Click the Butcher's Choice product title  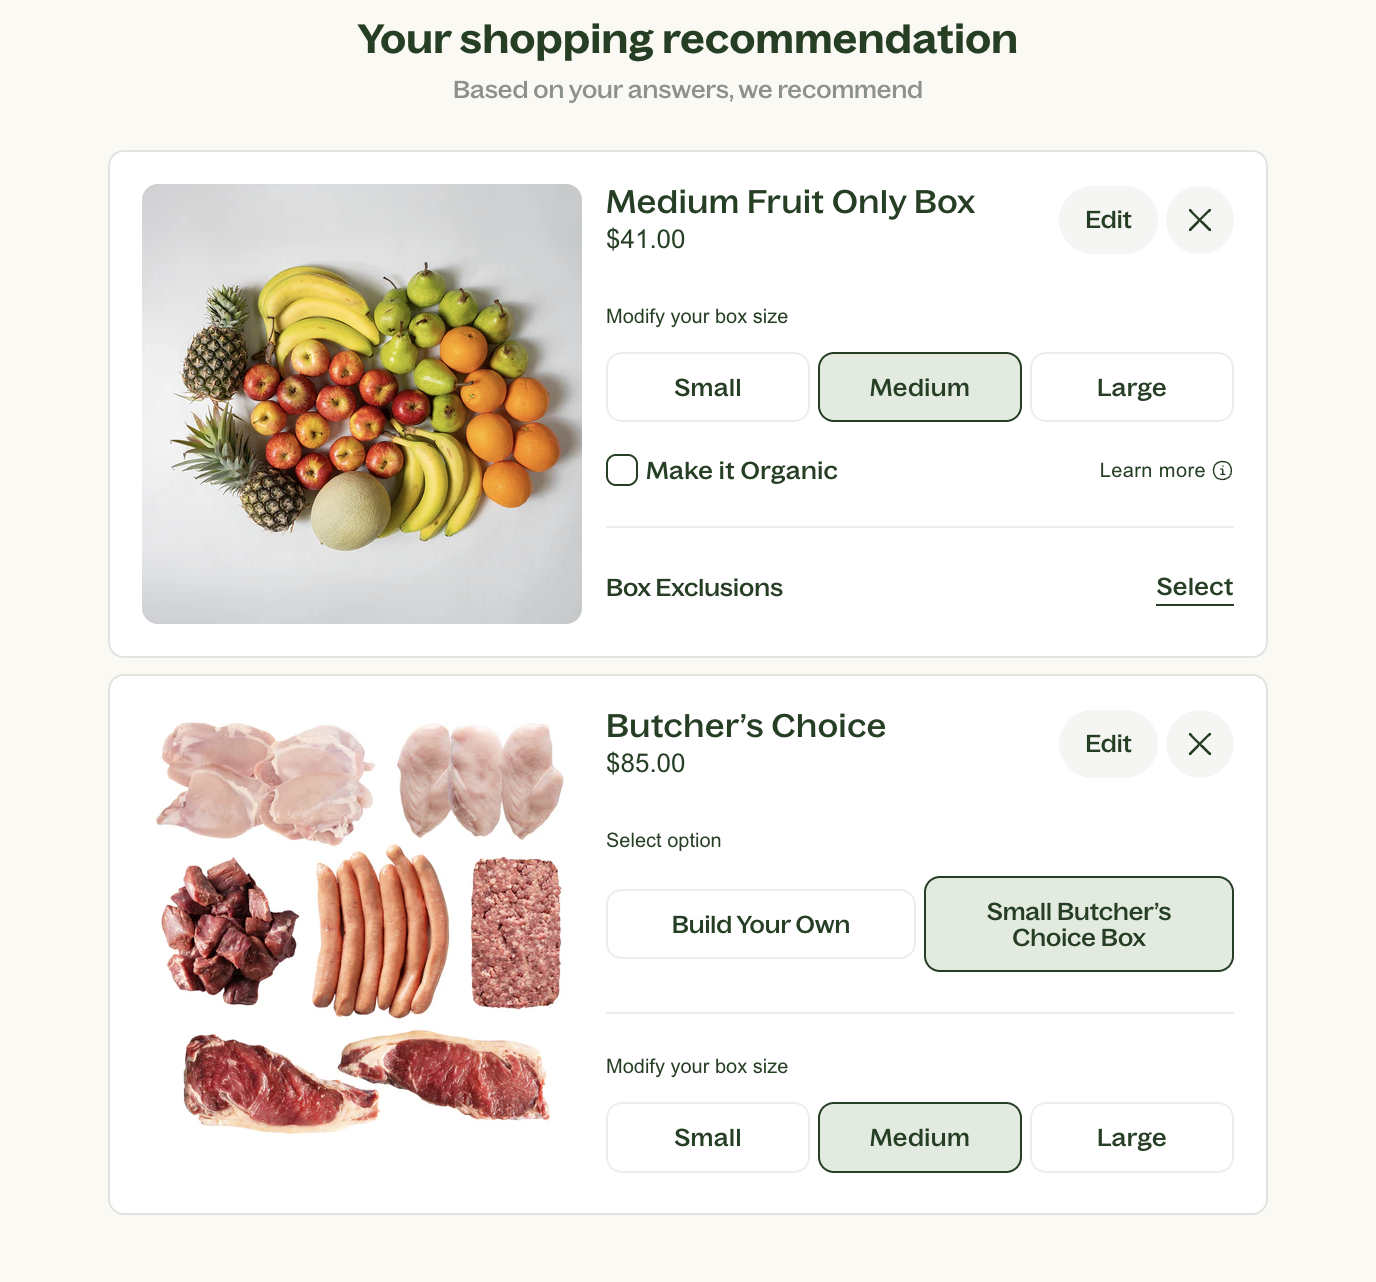745,726
